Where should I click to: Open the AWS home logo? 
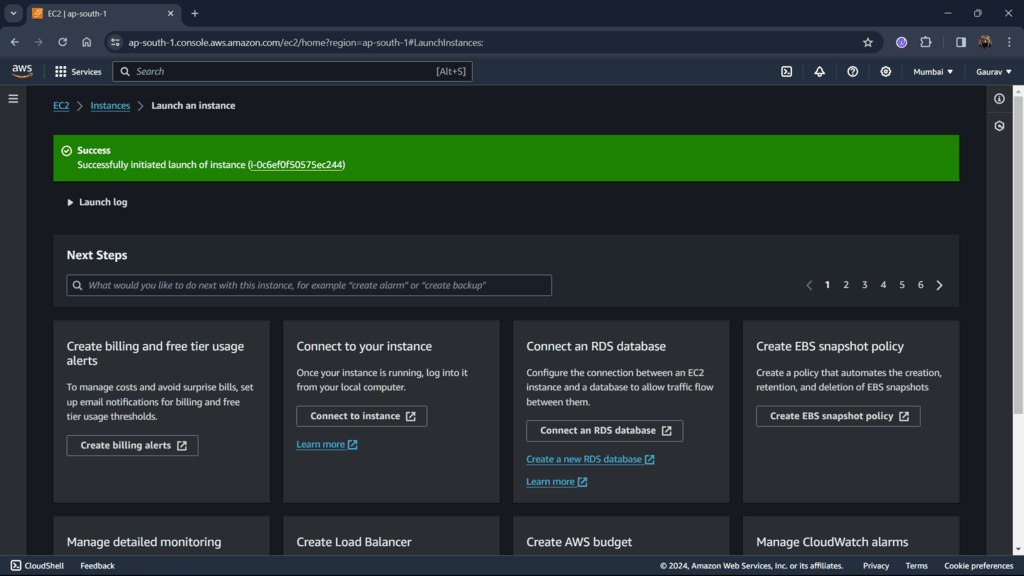click(x=22, y=71)
